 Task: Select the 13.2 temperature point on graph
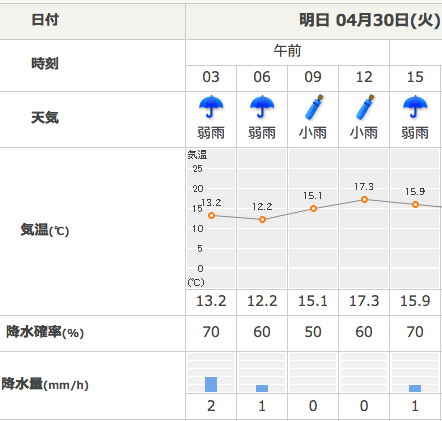[211, 216]
